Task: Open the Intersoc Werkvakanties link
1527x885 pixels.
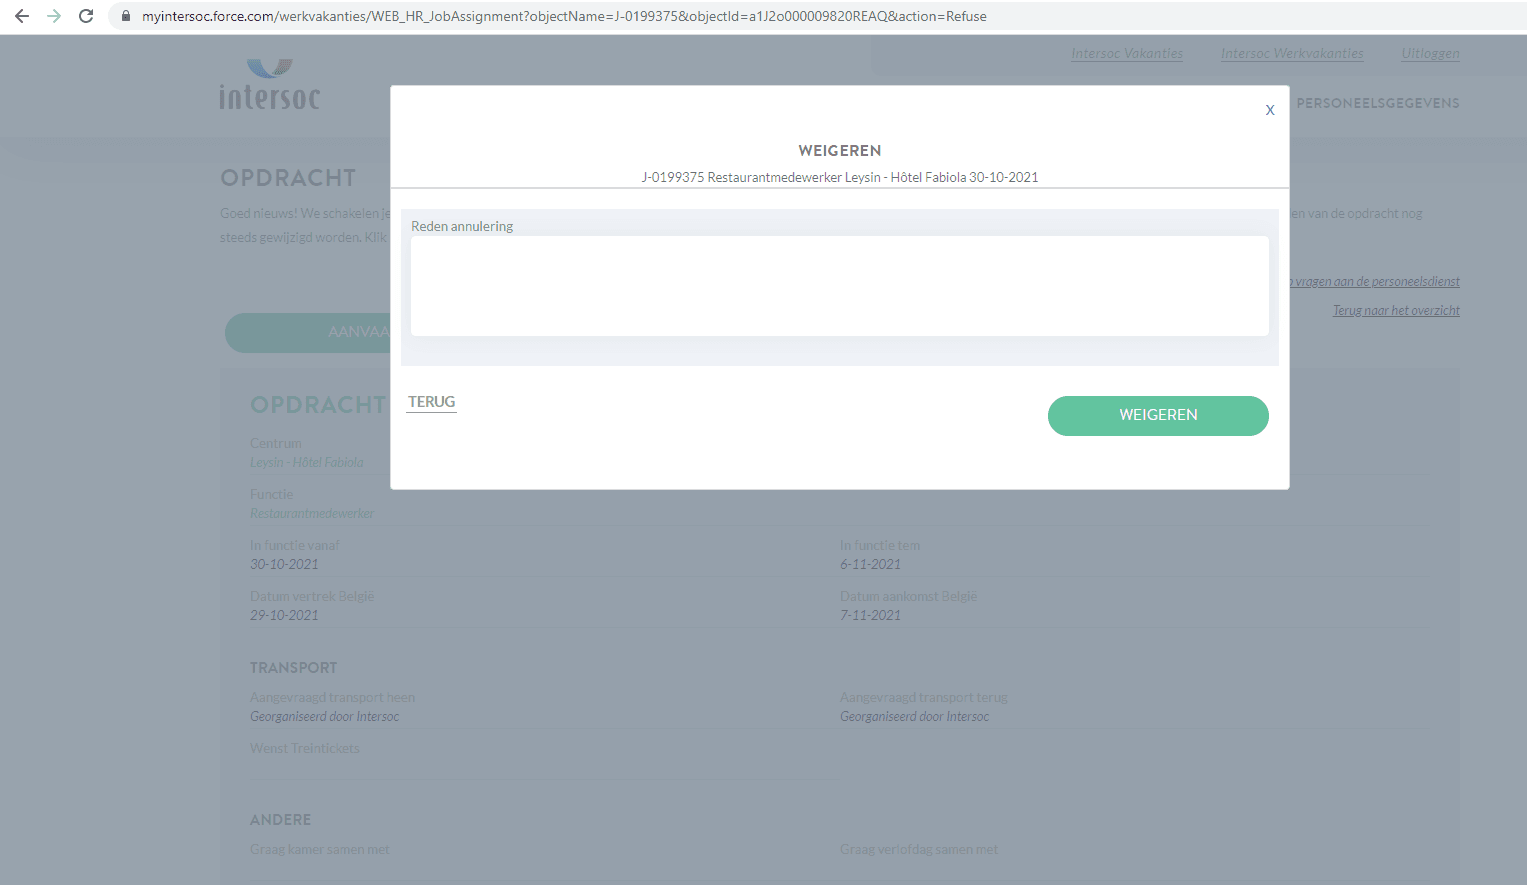Action: (x=1292, y=54)
